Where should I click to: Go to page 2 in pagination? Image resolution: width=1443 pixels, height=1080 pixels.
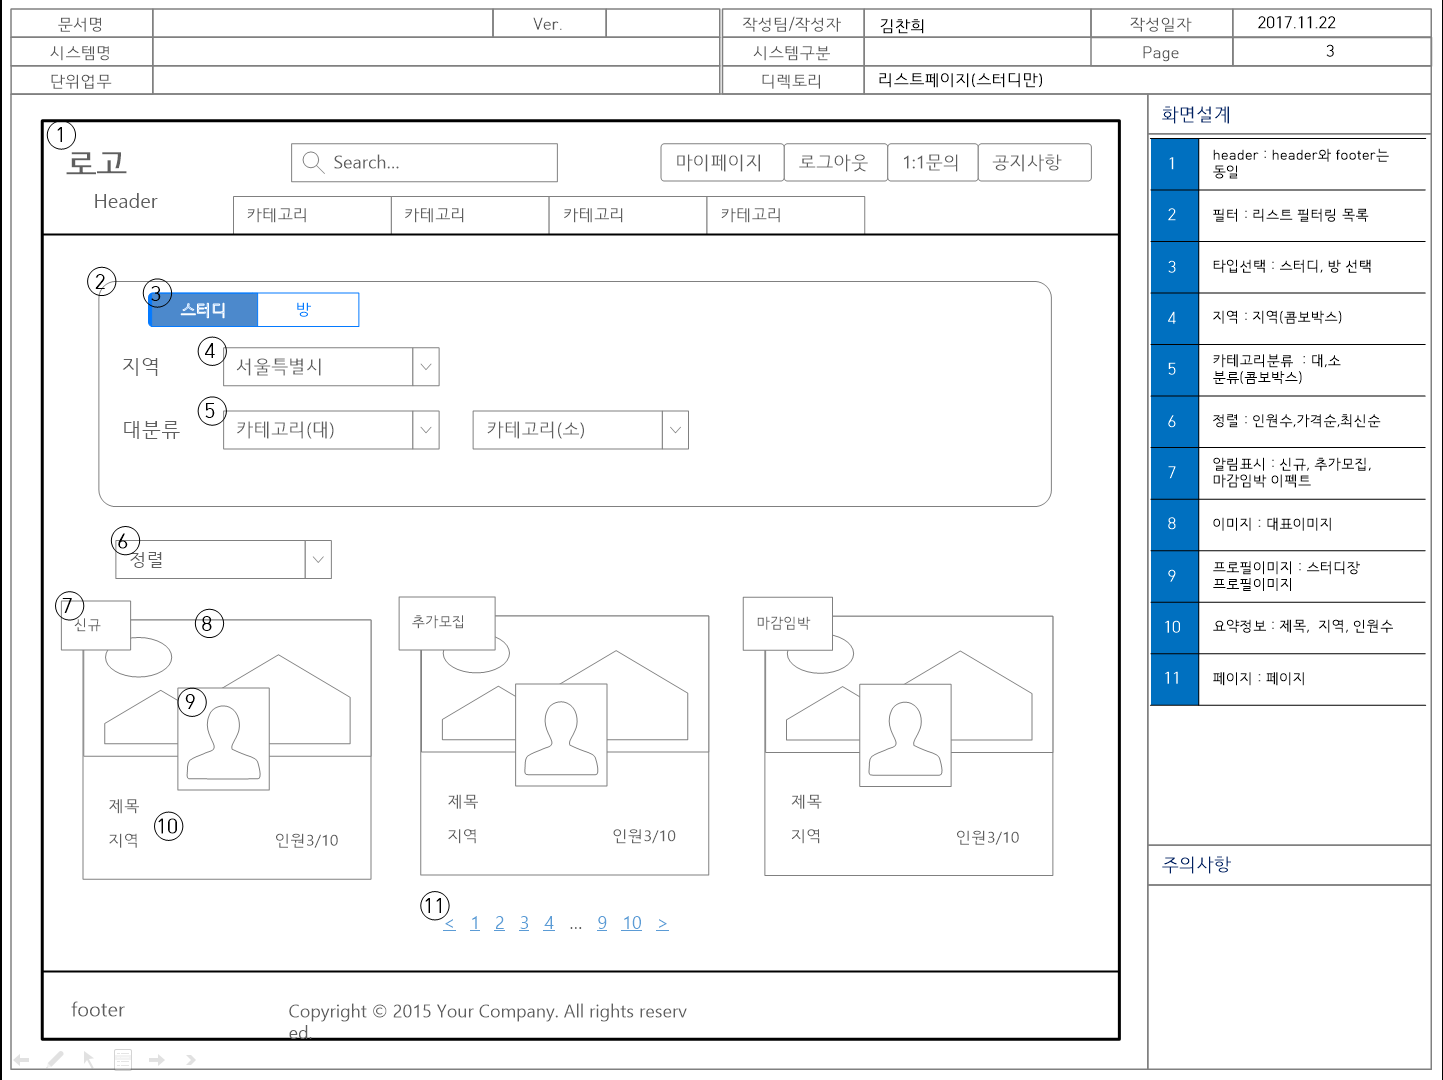point(500,923)
